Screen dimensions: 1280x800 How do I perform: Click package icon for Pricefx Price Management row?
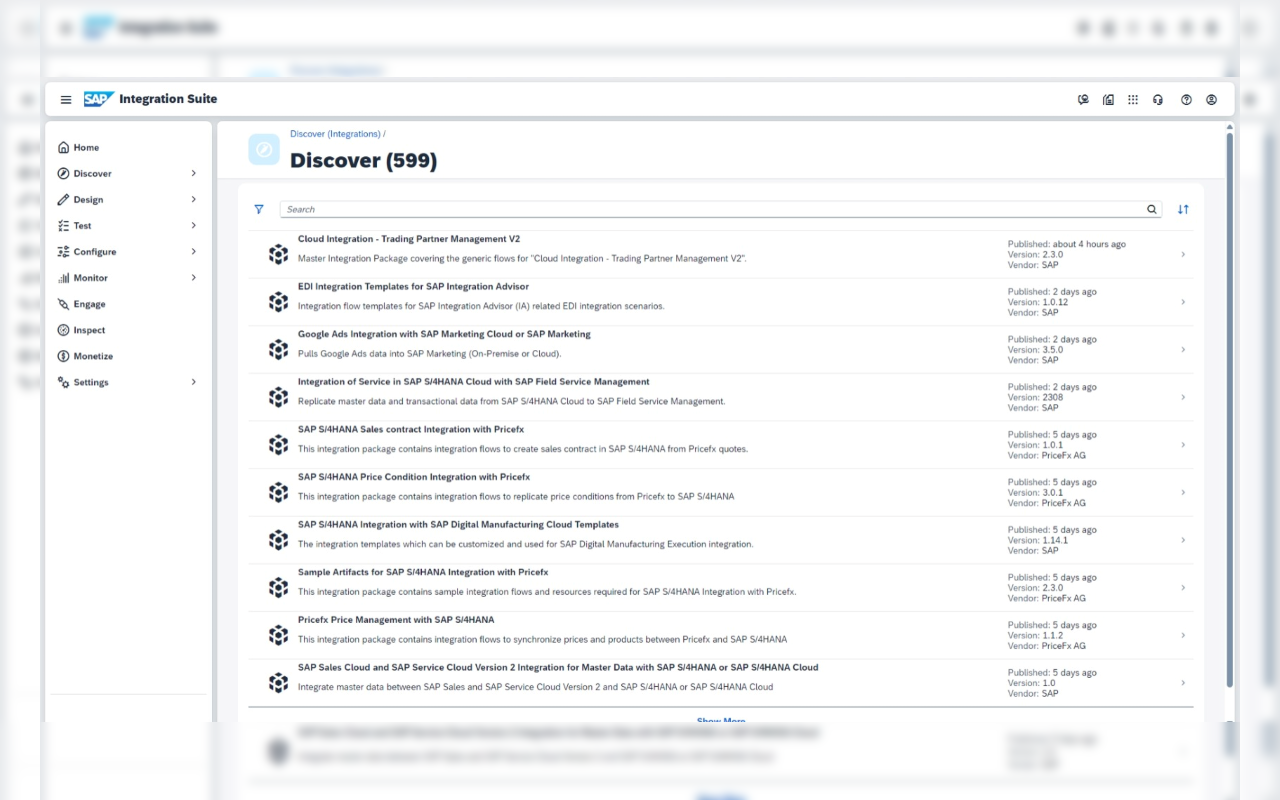278,635
